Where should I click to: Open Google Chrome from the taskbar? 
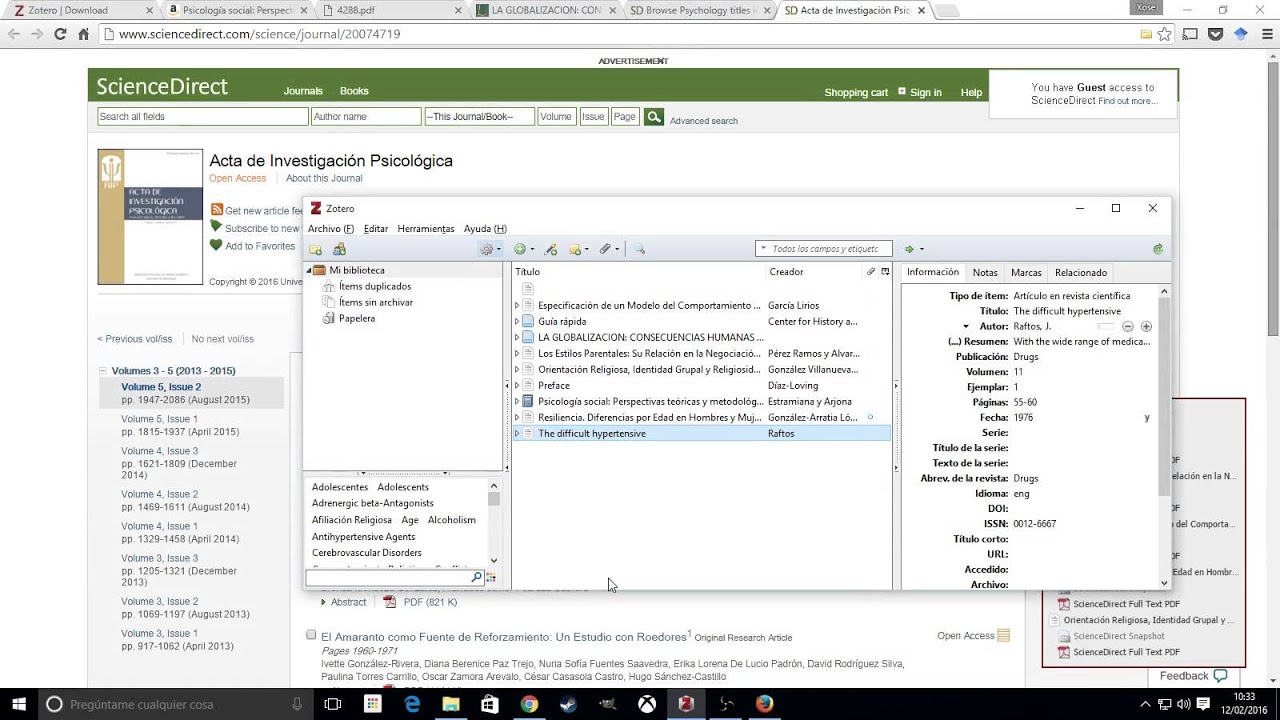pos(529,704)
